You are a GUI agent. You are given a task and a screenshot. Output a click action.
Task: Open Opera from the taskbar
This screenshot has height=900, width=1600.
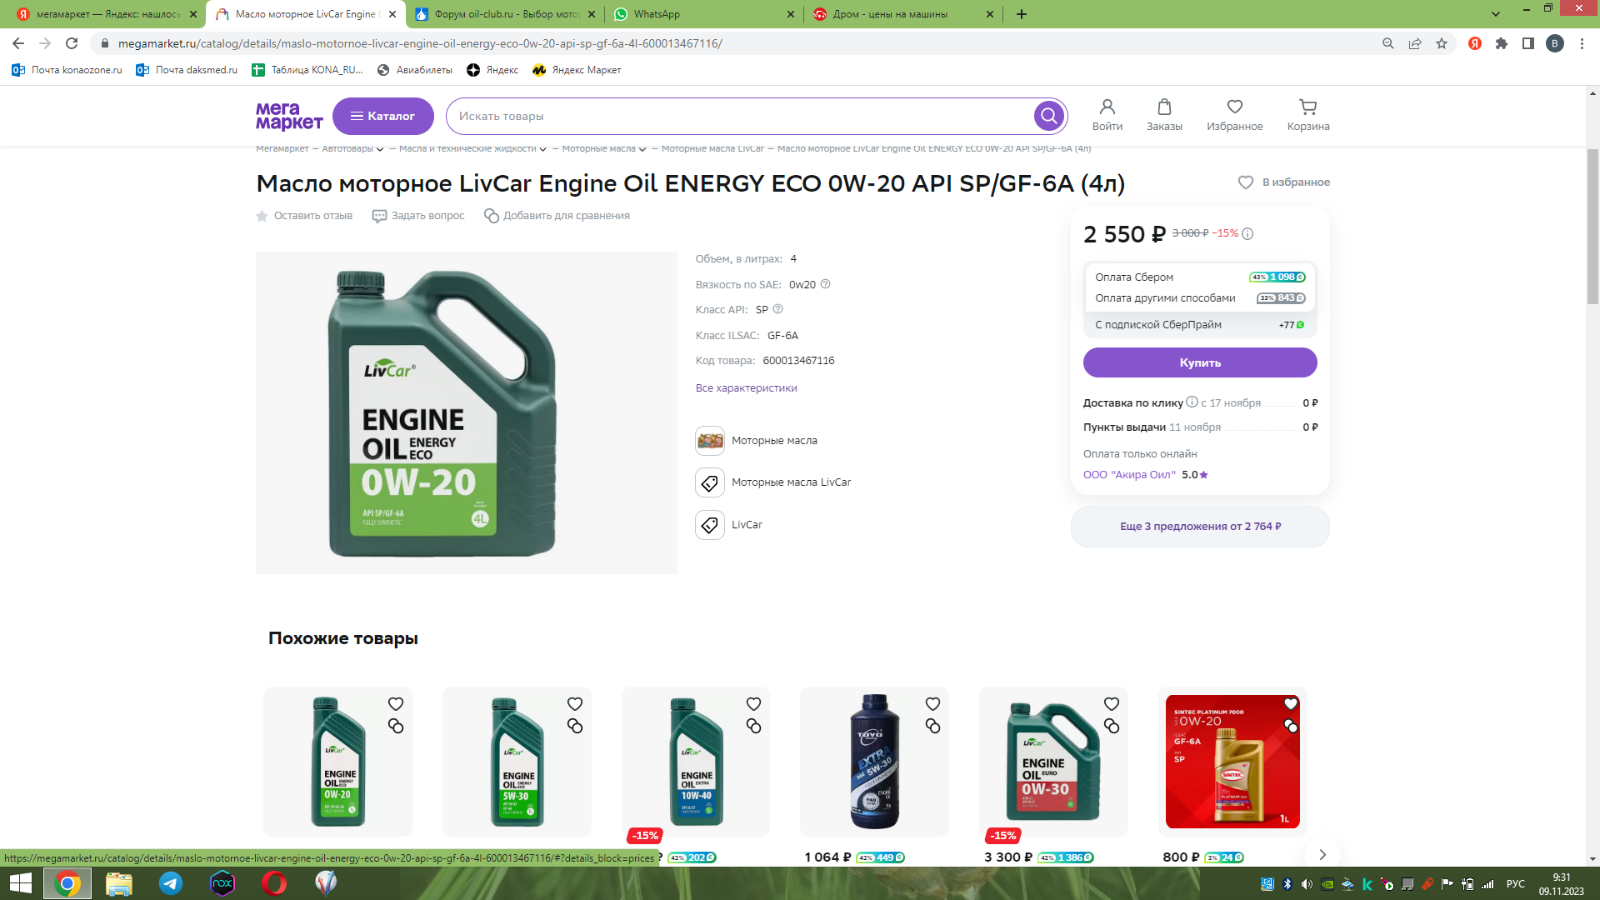(x=274, y=883)
